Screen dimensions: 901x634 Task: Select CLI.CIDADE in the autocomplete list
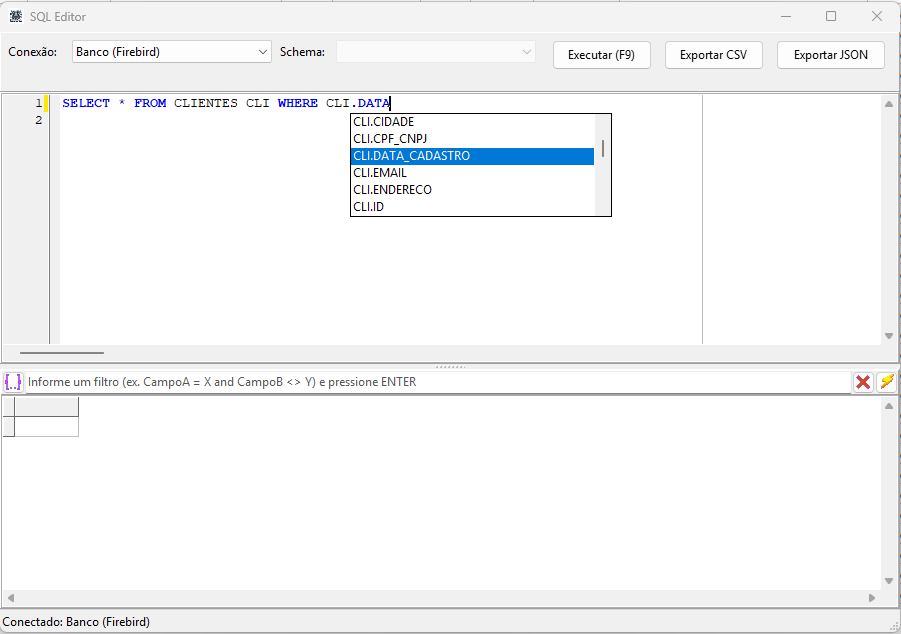[x=472, y=122]
